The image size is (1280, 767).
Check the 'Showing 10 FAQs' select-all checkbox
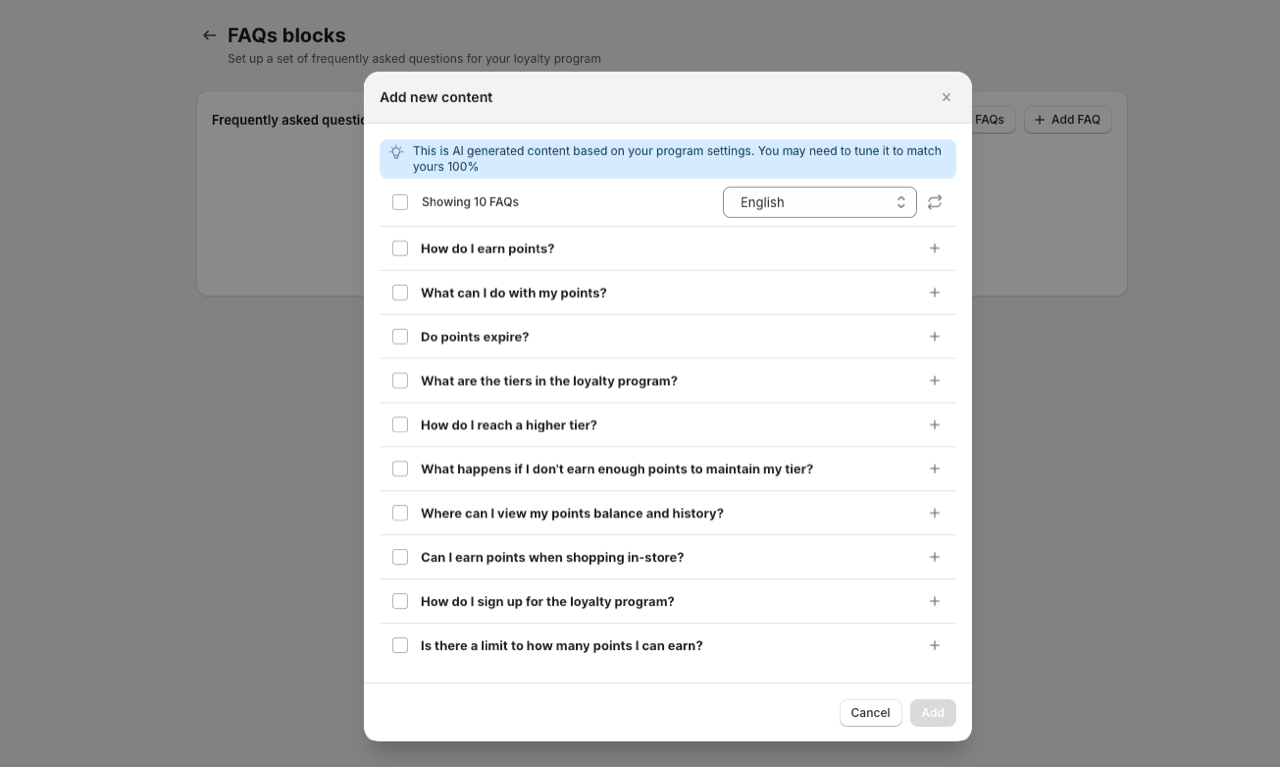(x=400, y=202)
